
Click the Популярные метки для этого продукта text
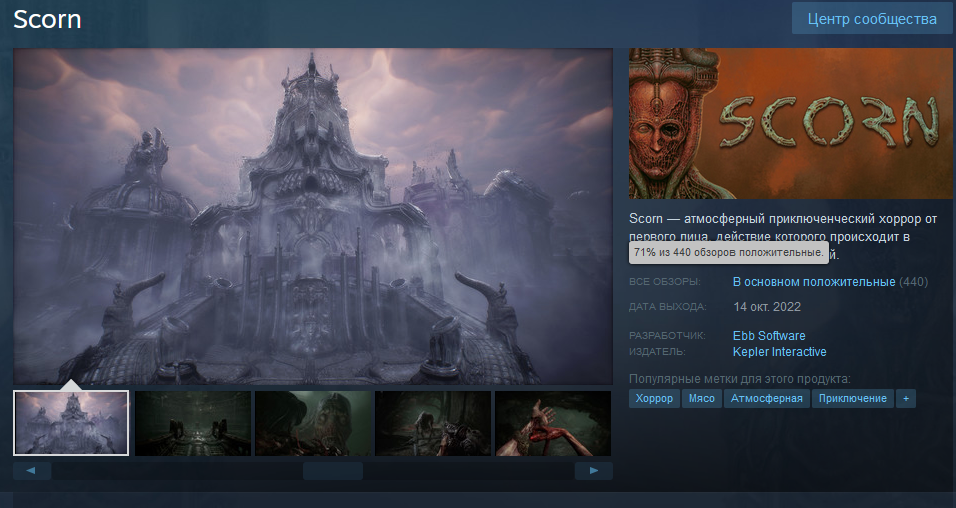pyautogui.click(x=740, y=379)
